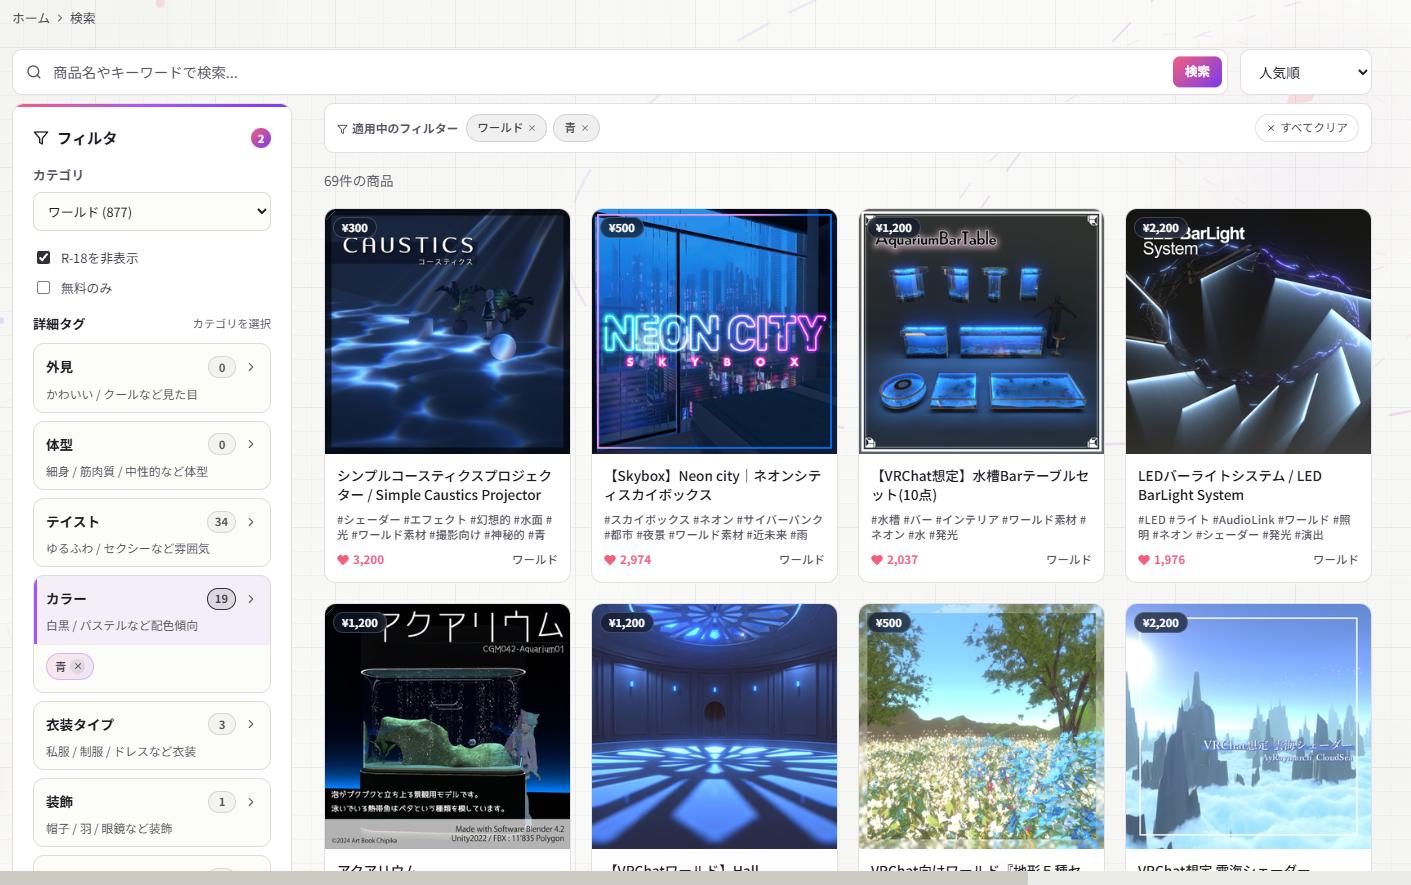Image resolution: width=1411 pixels, height=885 pixels.
Task: Open the 人気順 sort dropdown
Action: coord(1305,73)
